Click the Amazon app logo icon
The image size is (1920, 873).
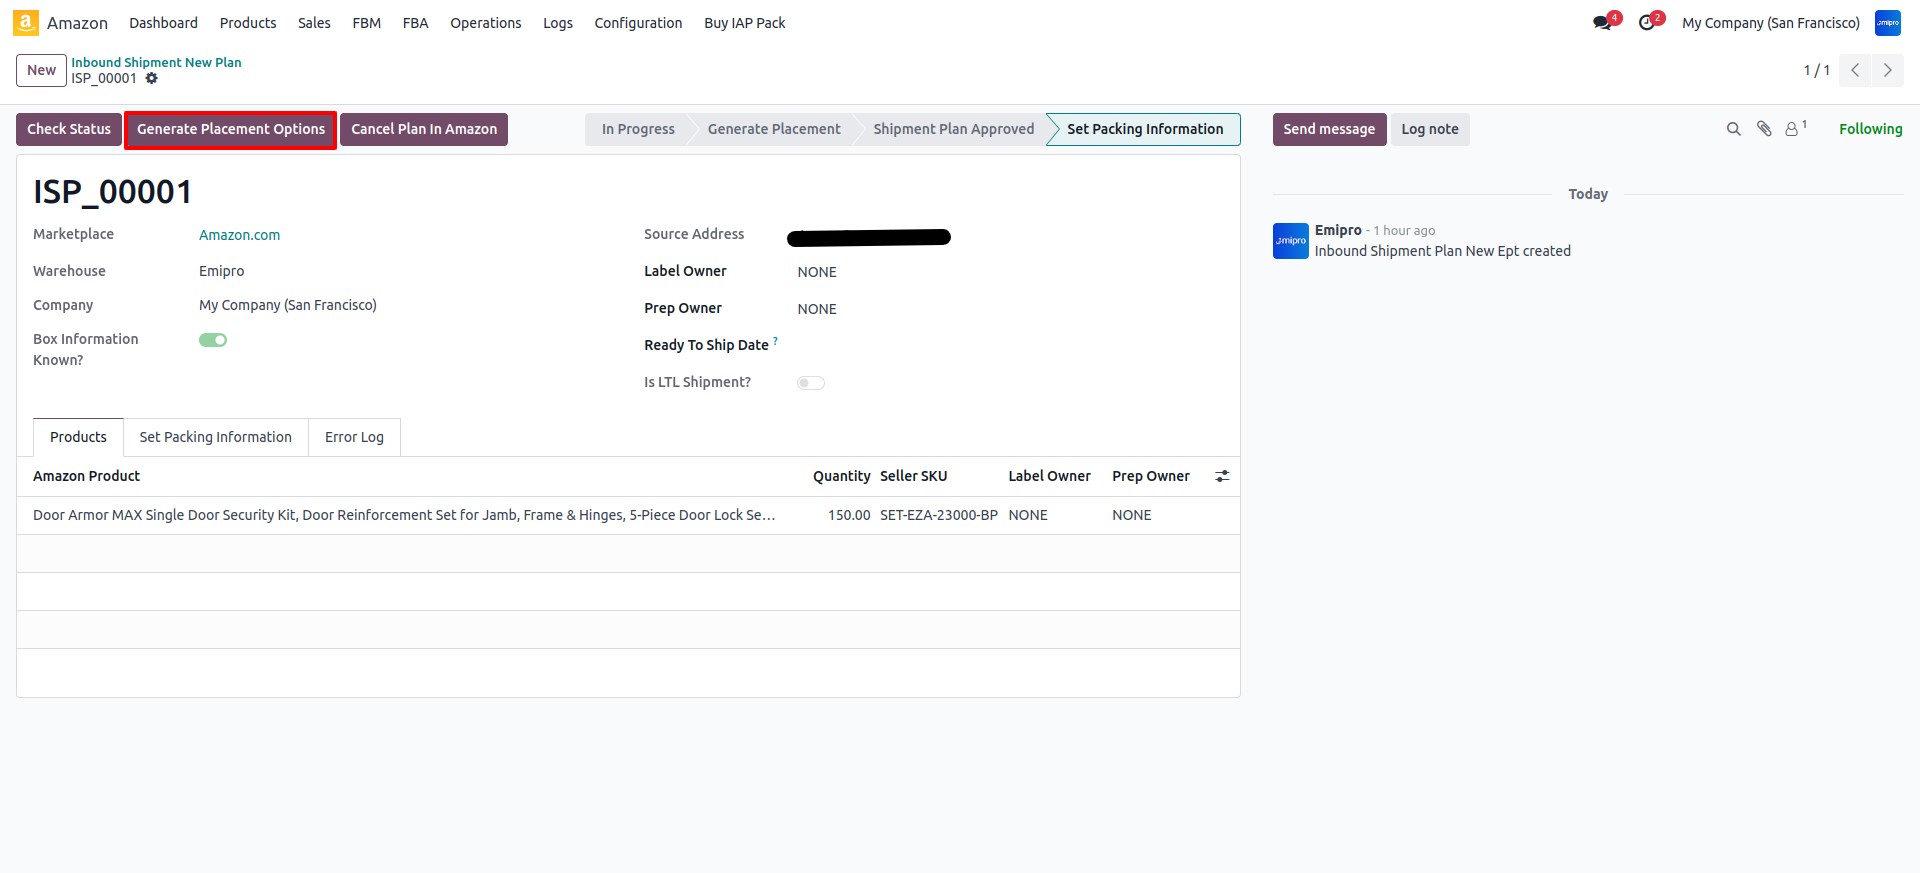click(26, 23)
